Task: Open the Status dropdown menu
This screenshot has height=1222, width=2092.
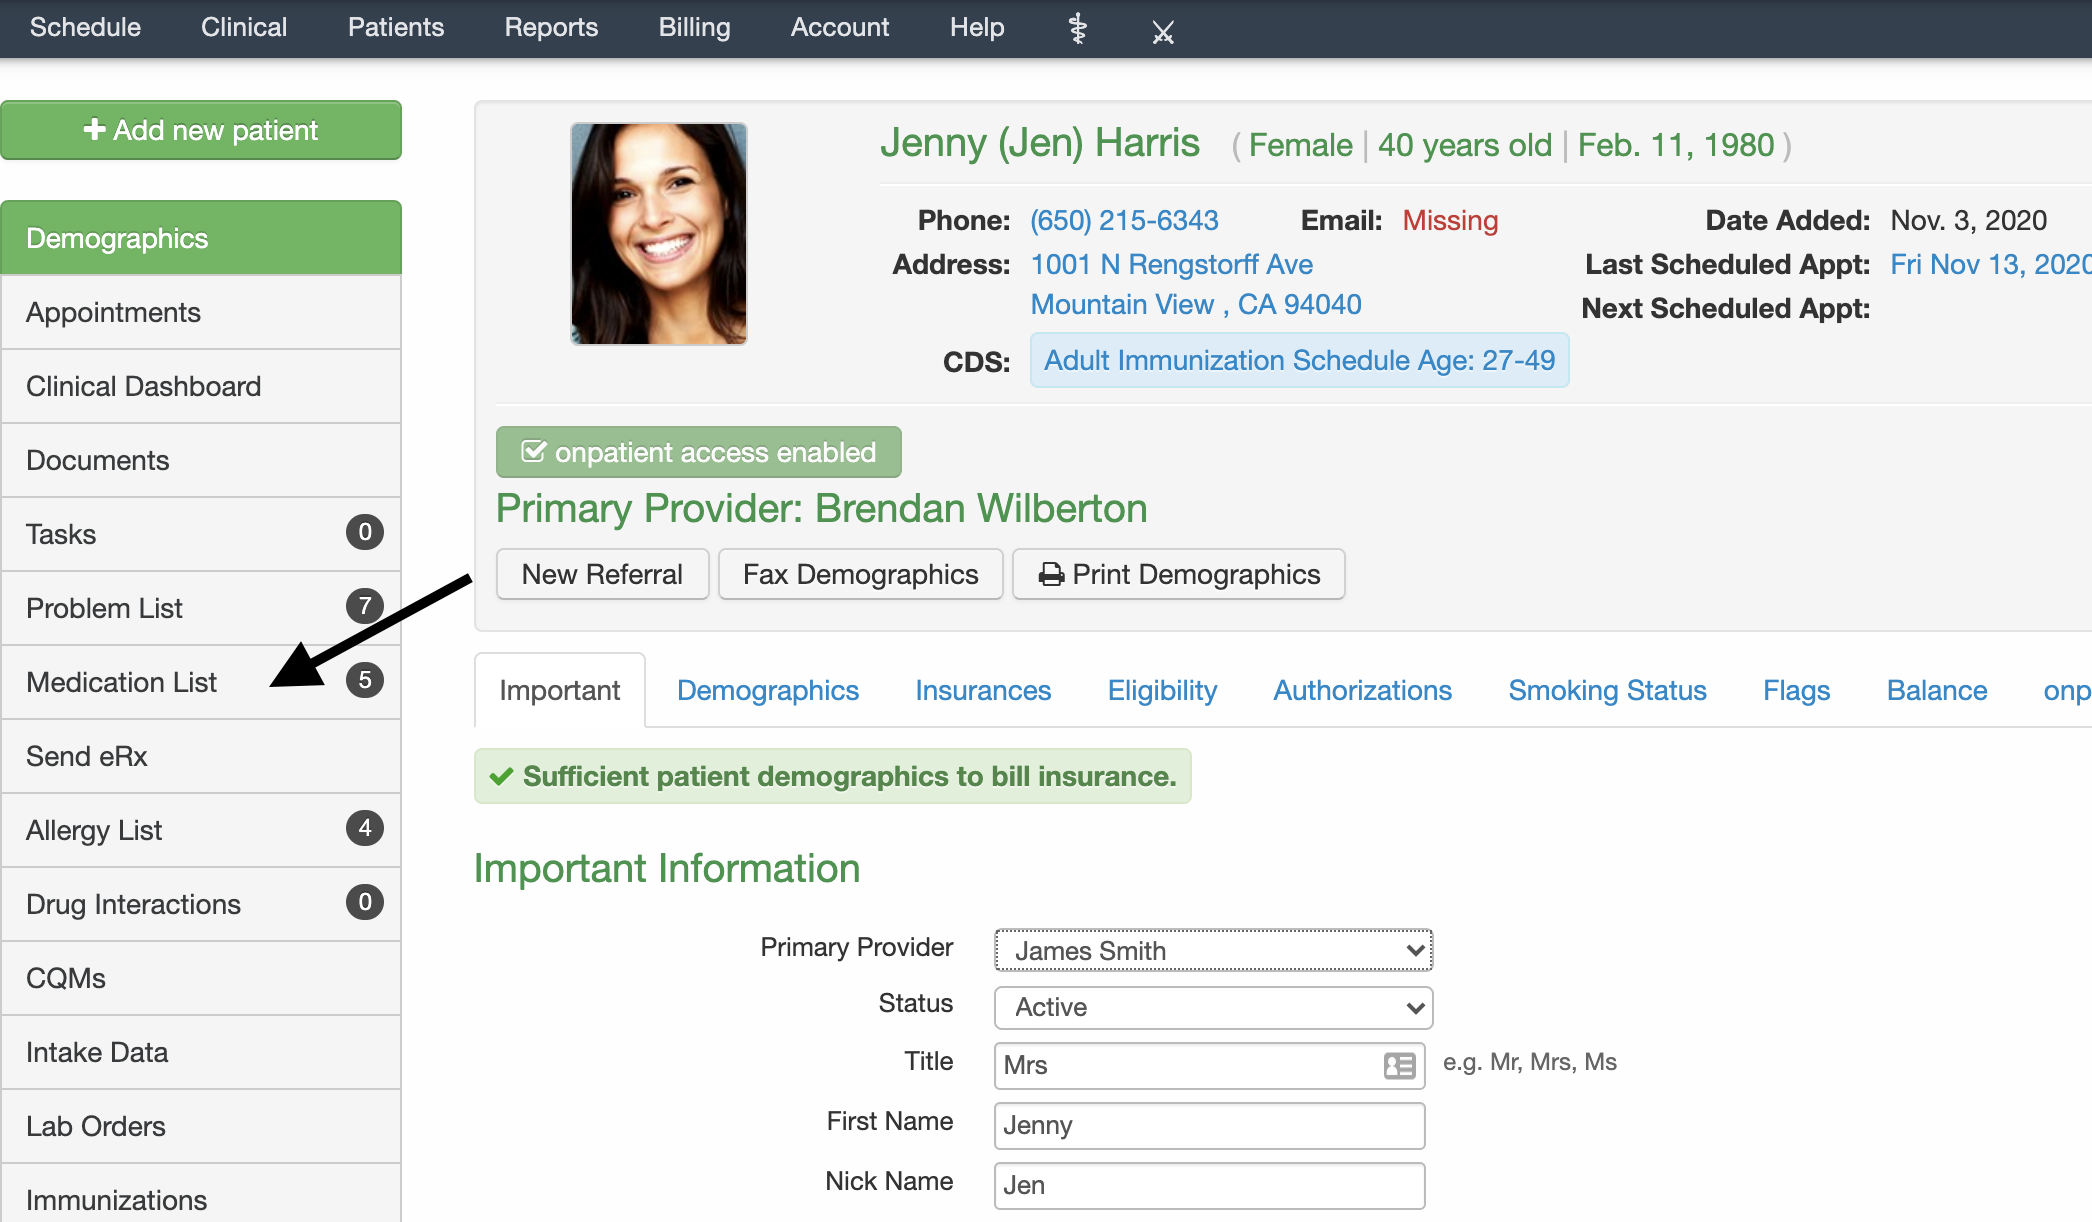Action: pyautogui.click(x=1212, y=1005)
